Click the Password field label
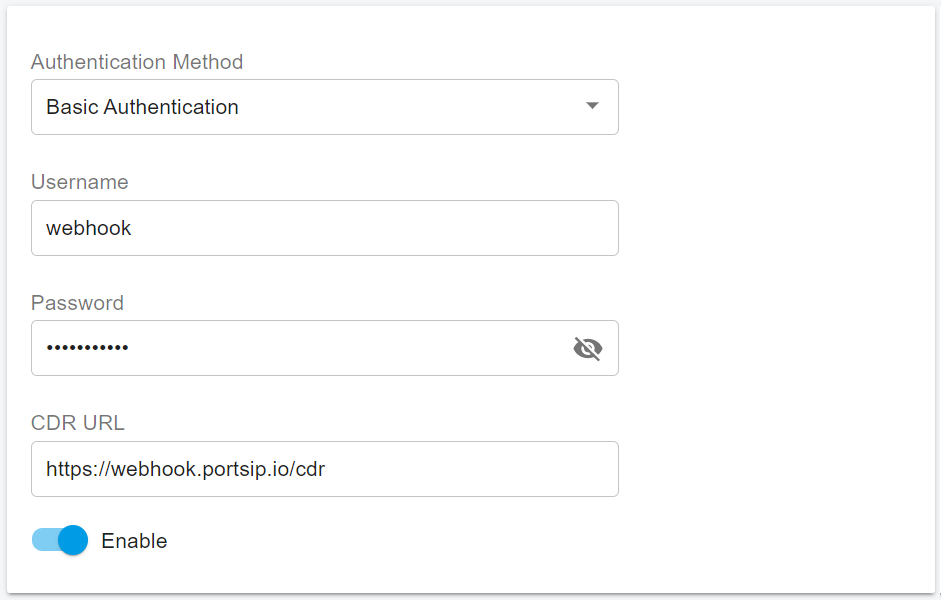The height and width of the screenshot is (600, 941). [78, 303]
